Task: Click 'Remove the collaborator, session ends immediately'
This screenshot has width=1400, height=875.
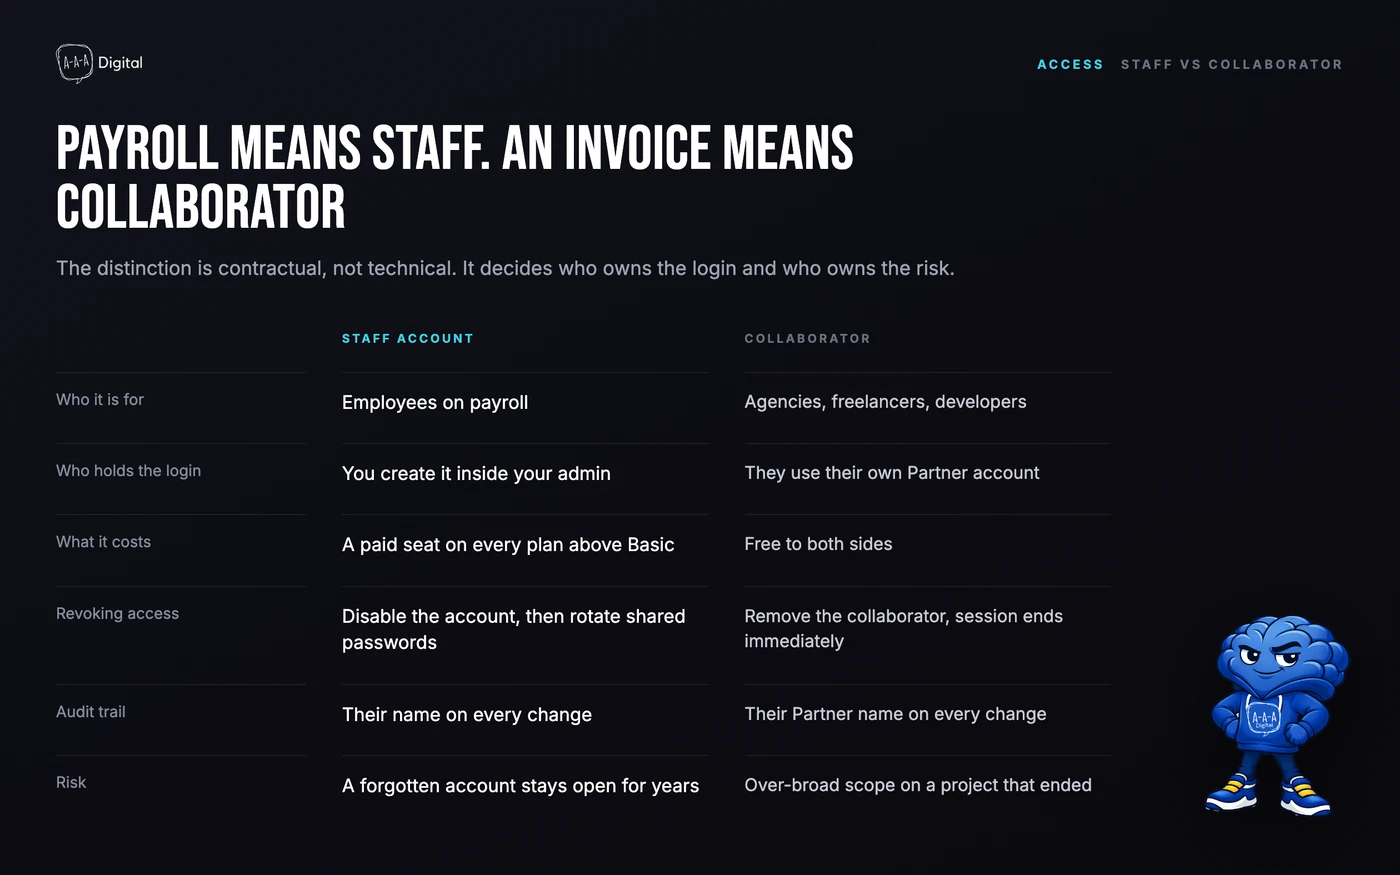Action: [904, 629]
